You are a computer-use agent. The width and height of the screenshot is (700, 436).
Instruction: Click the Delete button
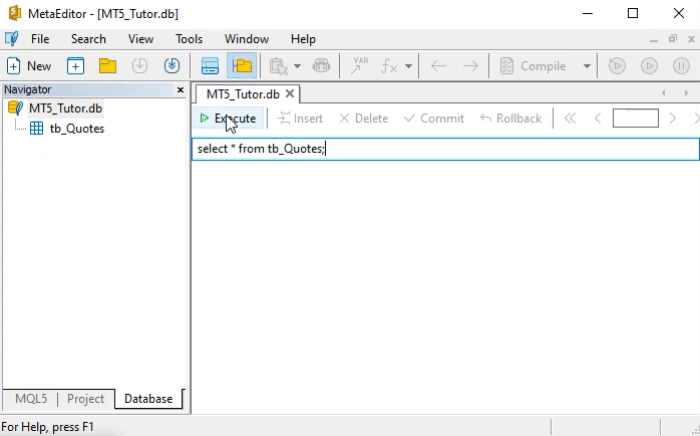[364, 118]
